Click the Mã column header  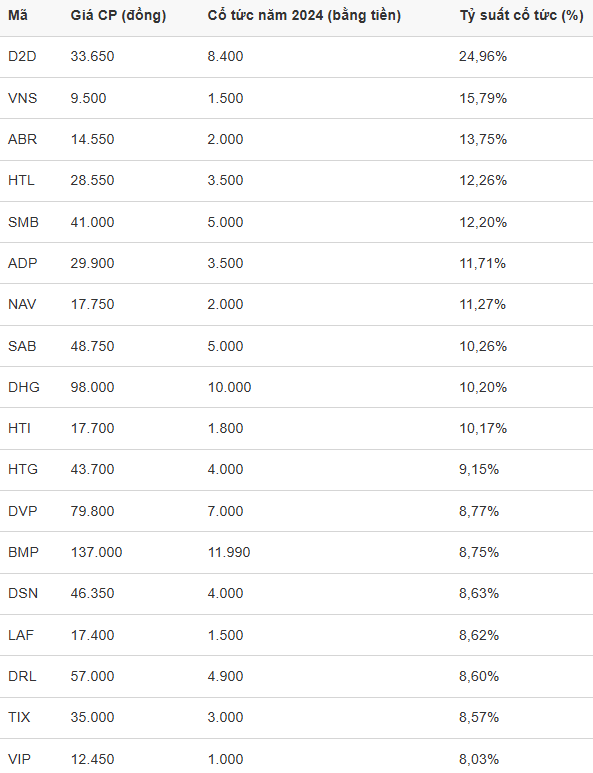18,16
